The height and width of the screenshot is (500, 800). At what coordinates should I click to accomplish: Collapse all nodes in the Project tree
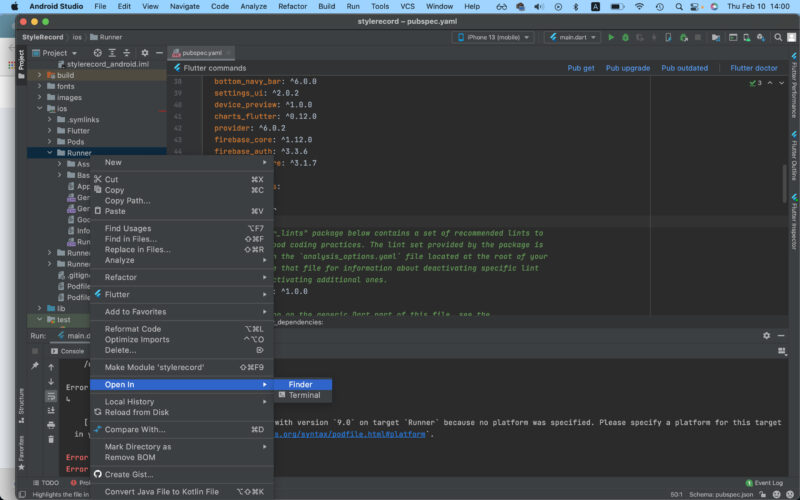pos(127,53)
